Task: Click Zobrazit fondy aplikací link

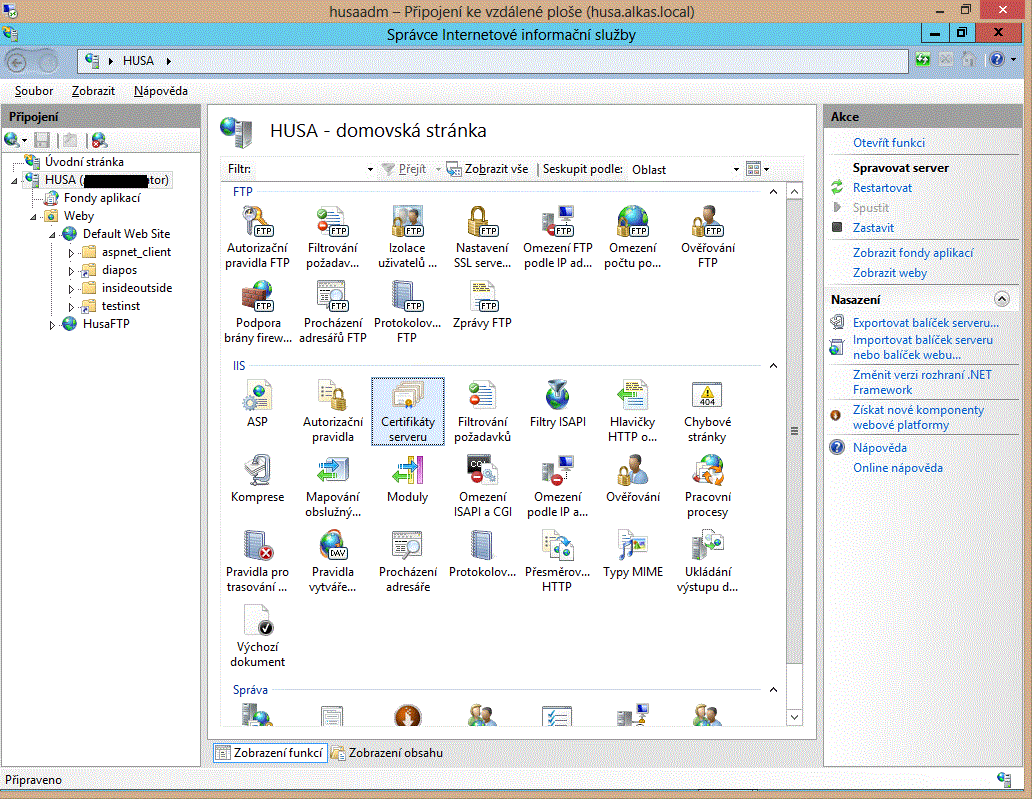Action: pyautogui.click(x=912, y=253)
